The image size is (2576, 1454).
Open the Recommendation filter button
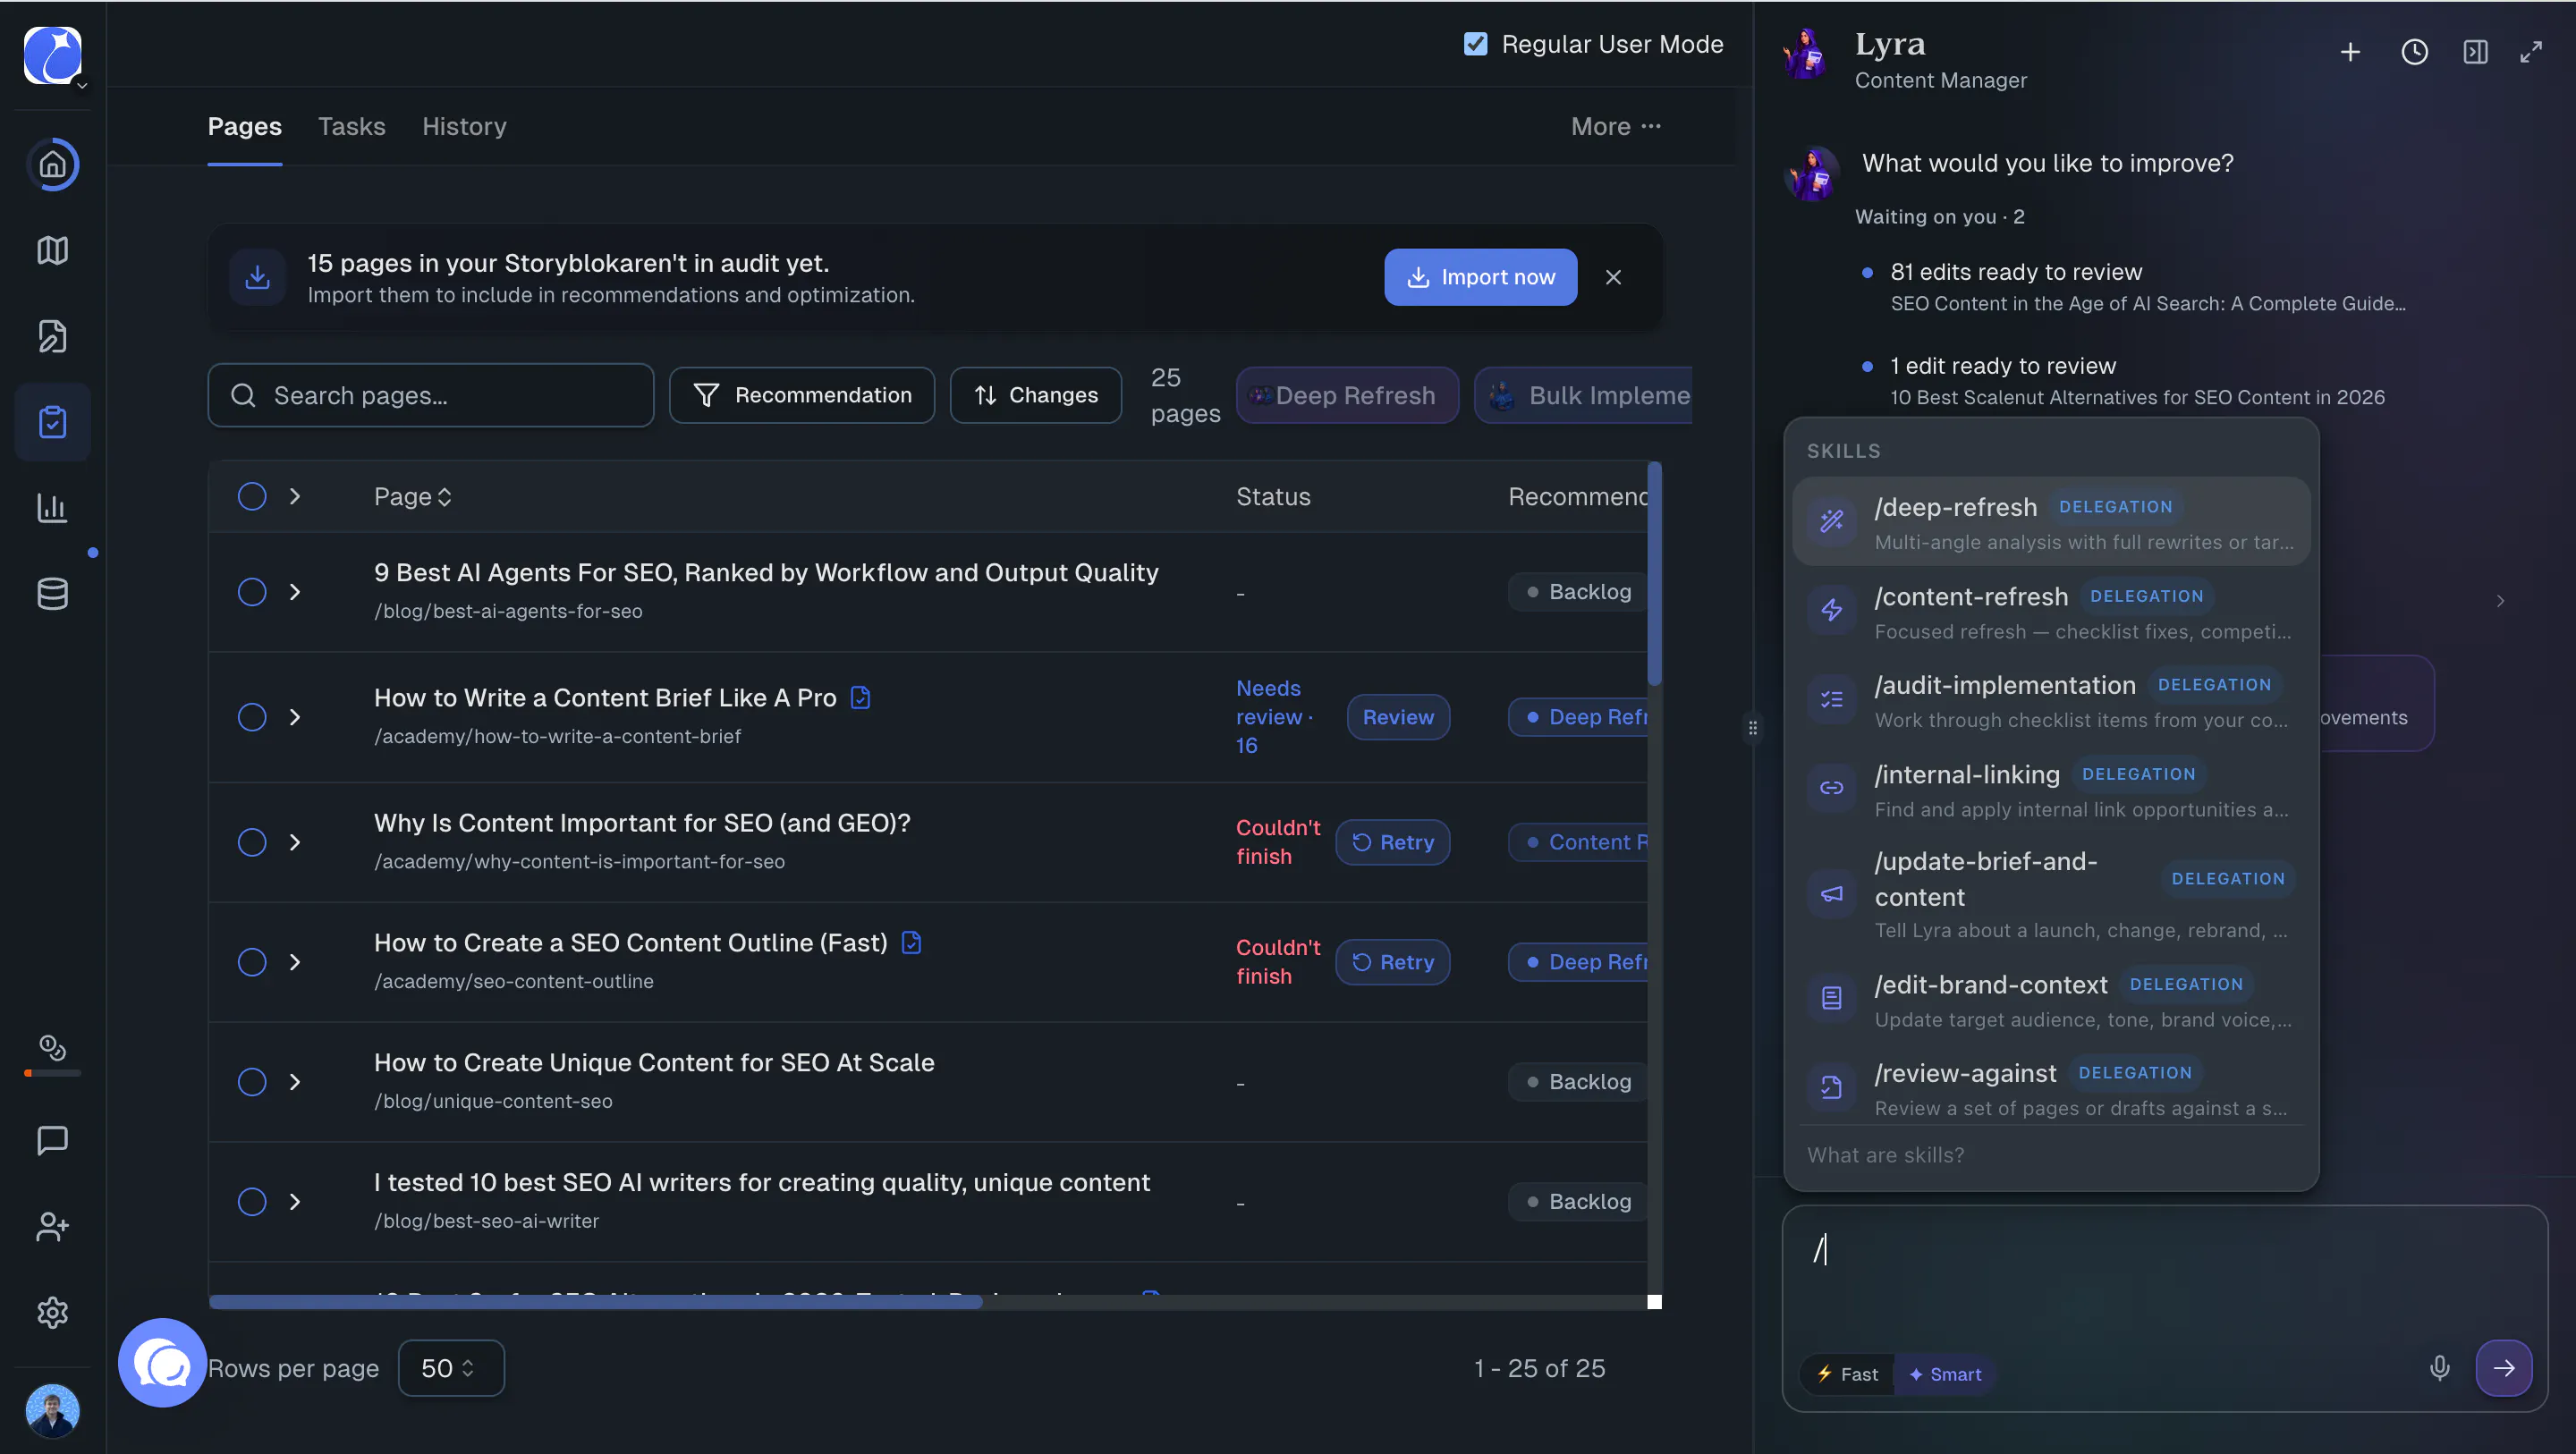tap(802, 395)
